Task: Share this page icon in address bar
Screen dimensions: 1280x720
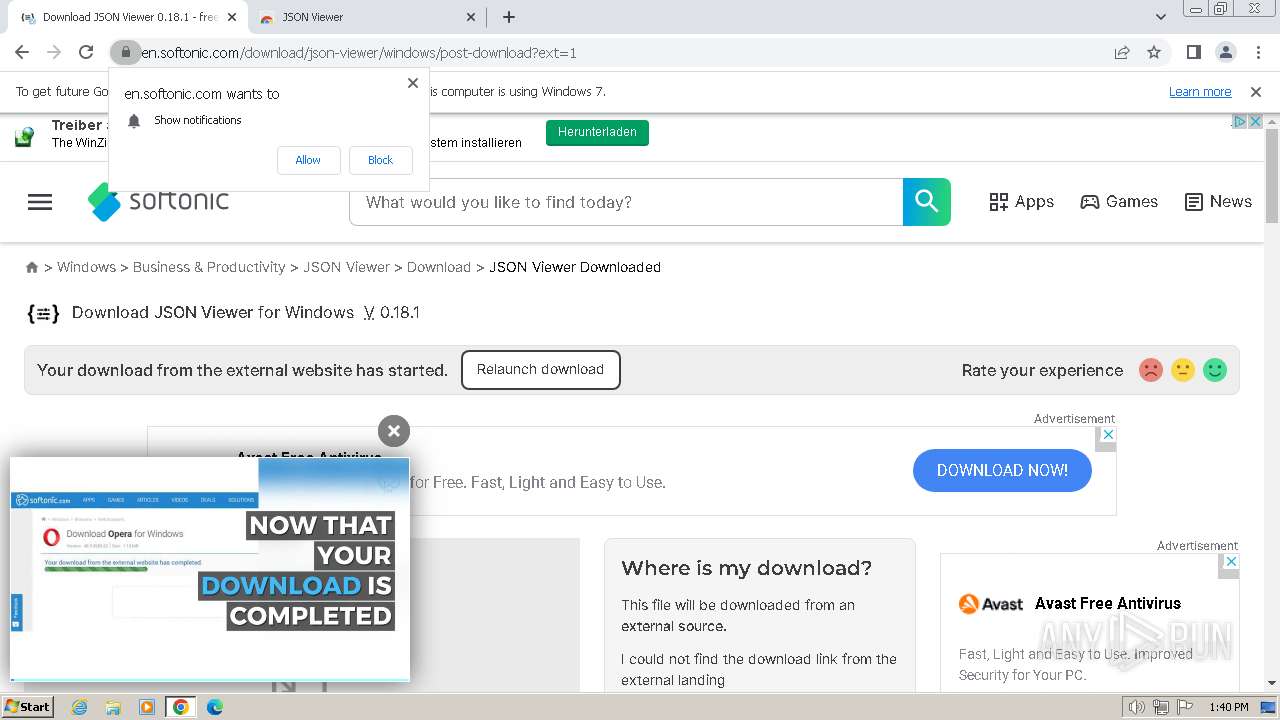Action: [1122, 52]
